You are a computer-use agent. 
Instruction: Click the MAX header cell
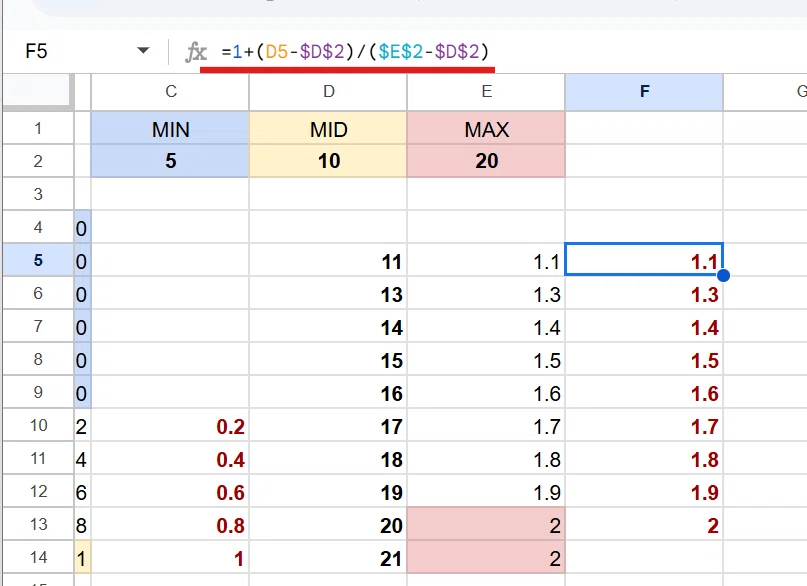tap(486, 129)
